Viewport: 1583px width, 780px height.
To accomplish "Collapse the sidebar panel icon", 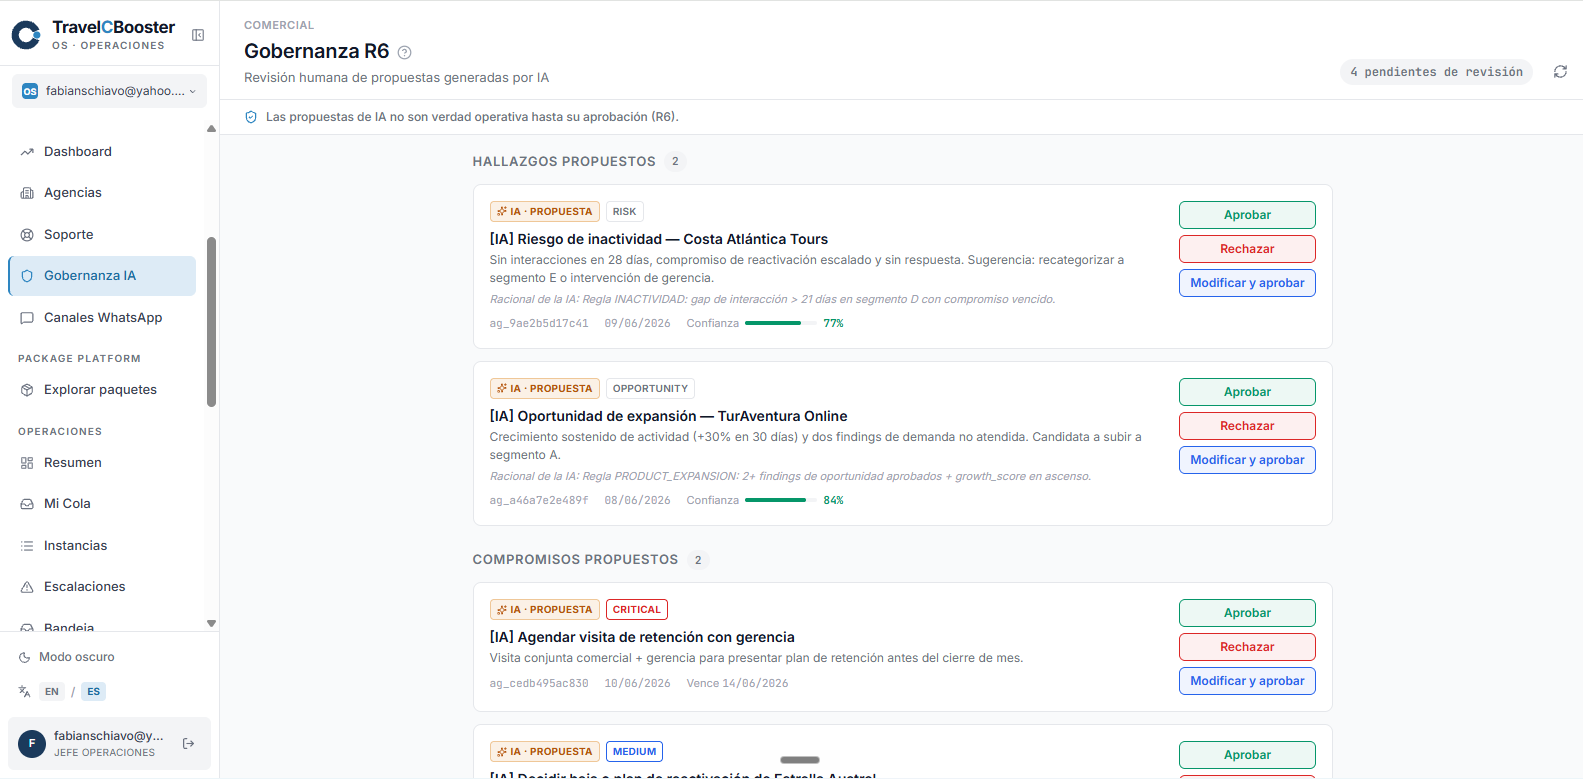I will pyautogui.click(x=198, y=35).
